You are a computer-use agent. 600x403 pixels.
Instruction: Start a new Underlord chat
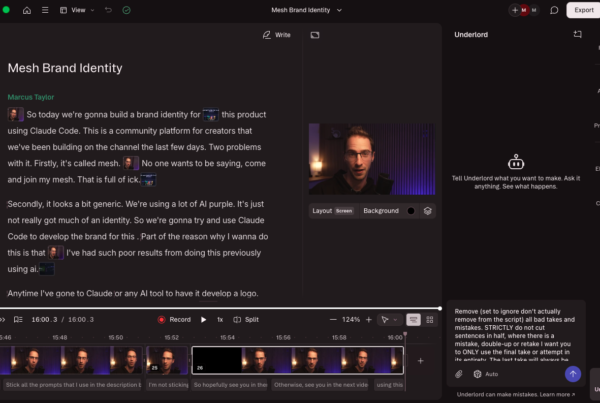(x=577, y=34)
